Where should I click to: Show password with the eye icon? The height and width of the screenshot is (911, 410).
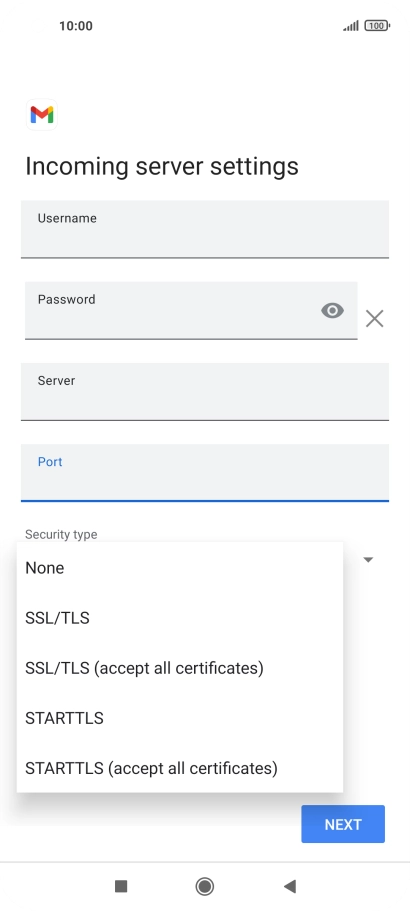[x=332, y=311]
